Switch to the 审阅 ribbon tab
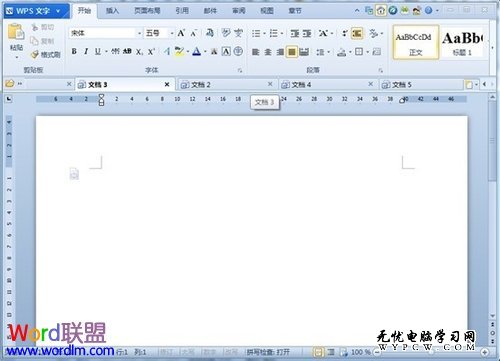The width and height of the screenshot is (500, 361). [x=239, y=11]
